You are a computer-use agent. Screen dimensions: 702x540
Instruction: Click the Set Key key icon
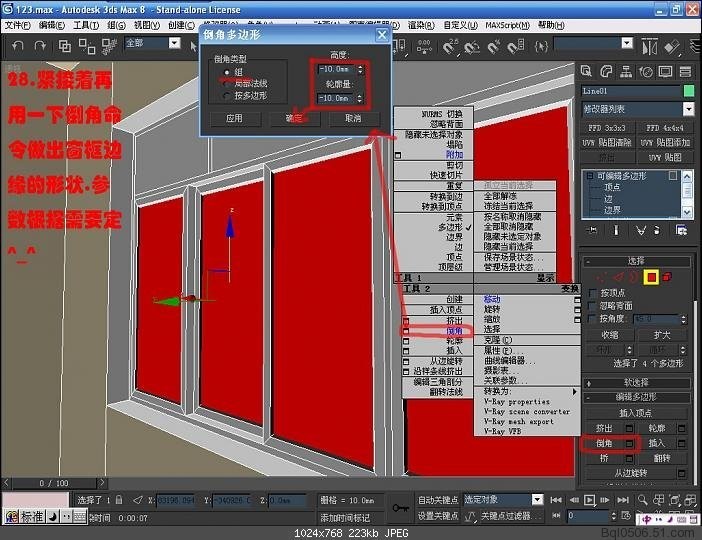pyautogui.click(x=401, y=508)
